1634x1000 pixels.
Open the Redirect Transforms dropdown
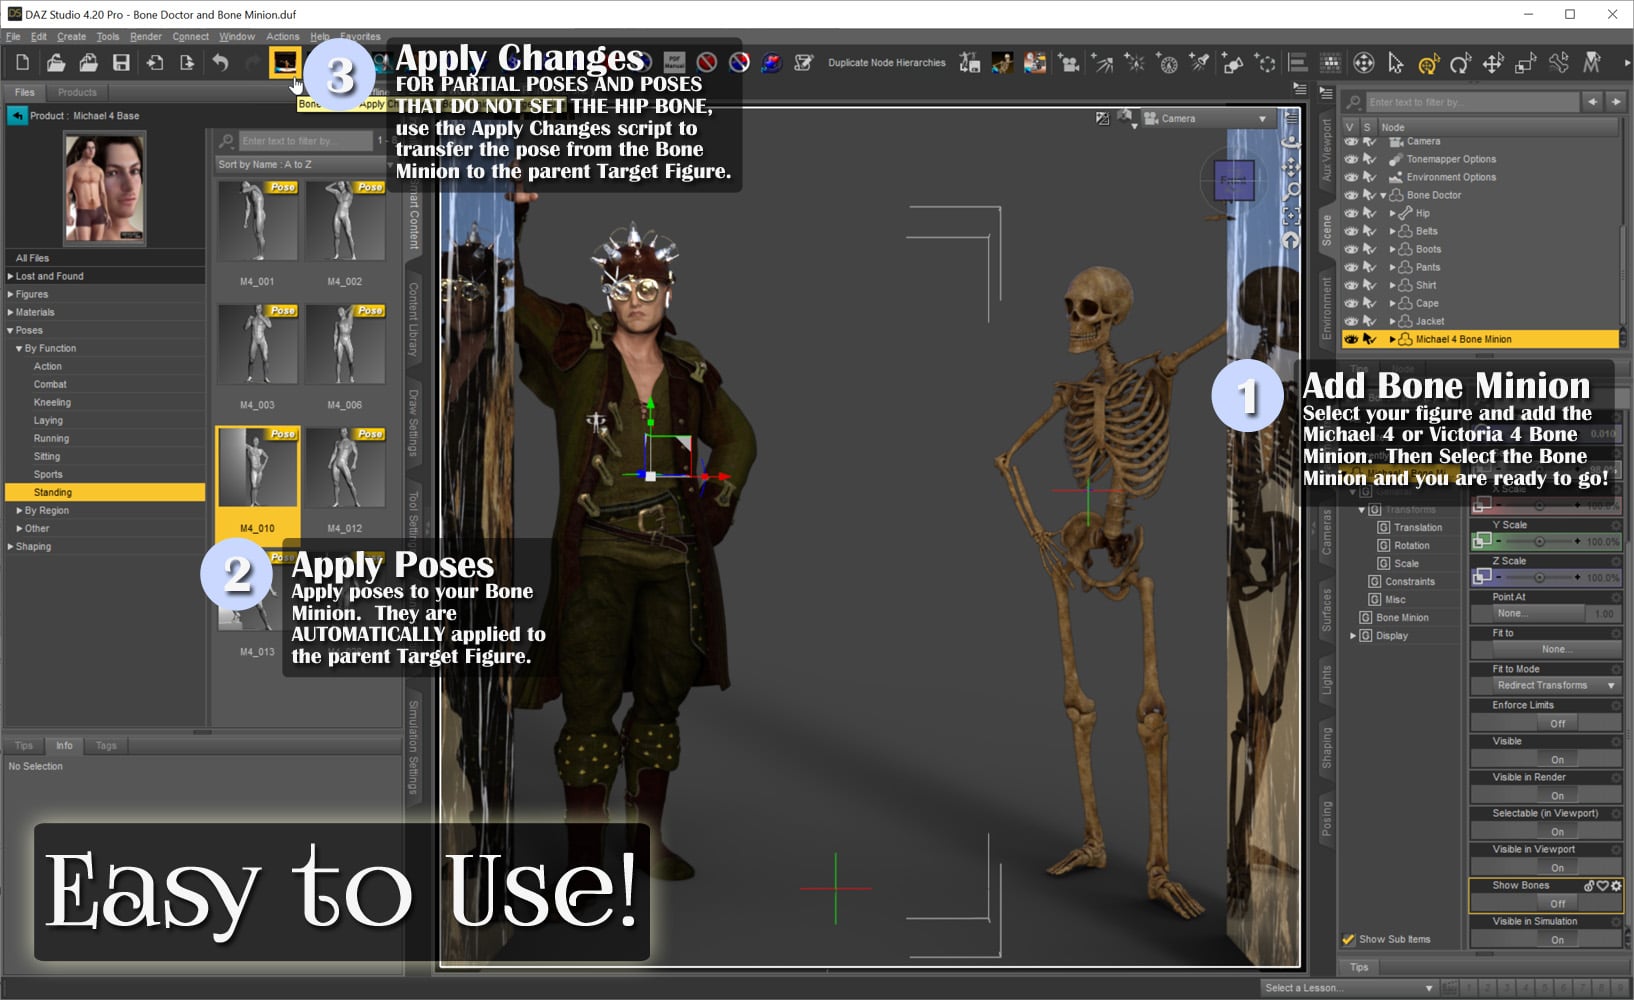(1544, 686)
